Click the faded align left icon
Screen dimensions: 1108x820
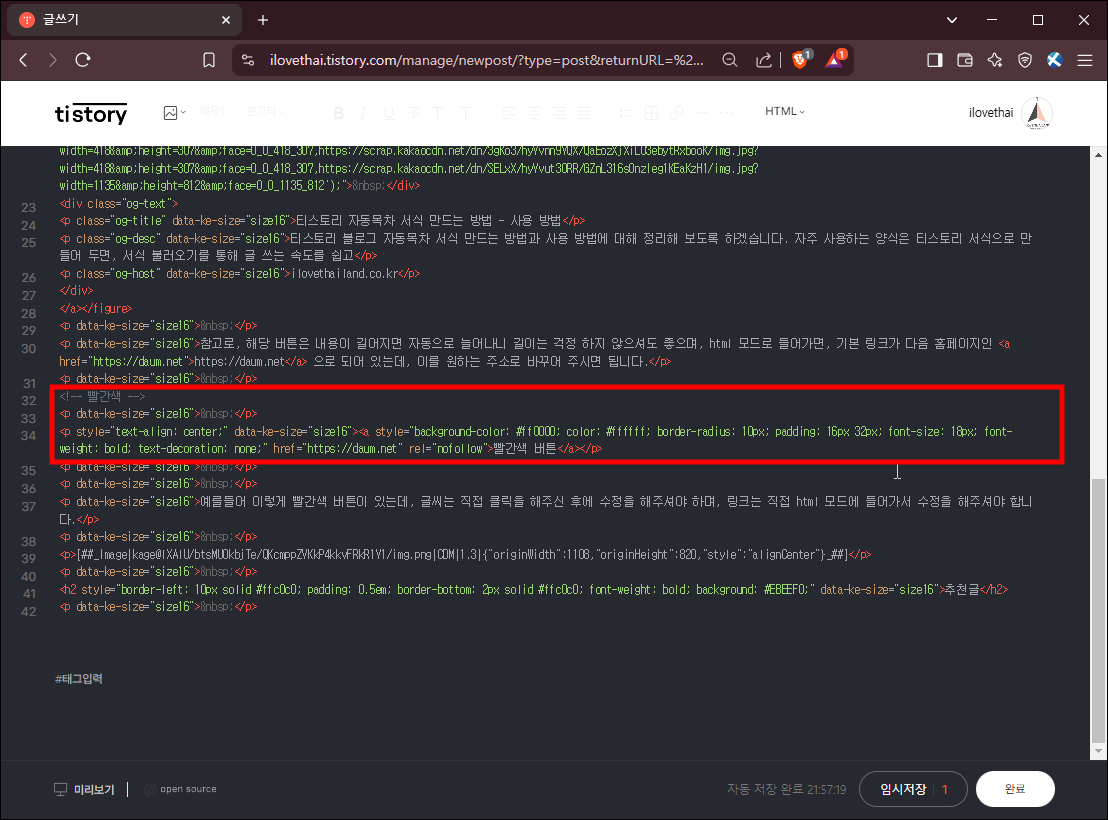point(508,113)
